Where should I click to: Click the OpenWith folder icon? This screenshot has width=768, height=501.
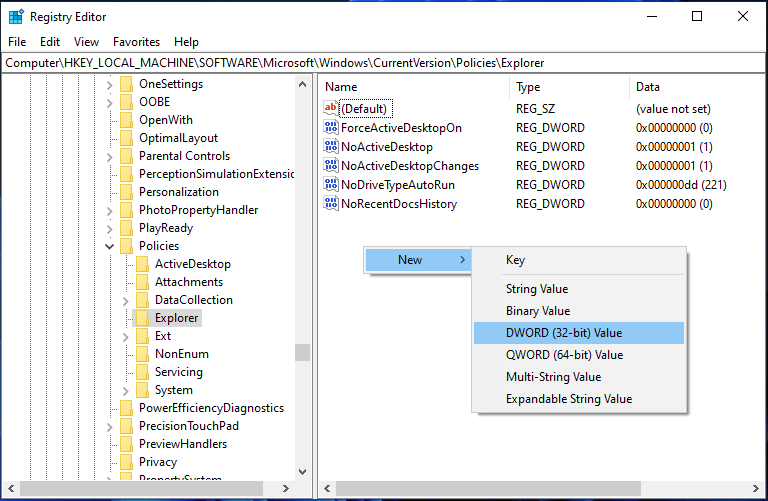[x=126, y=120]
